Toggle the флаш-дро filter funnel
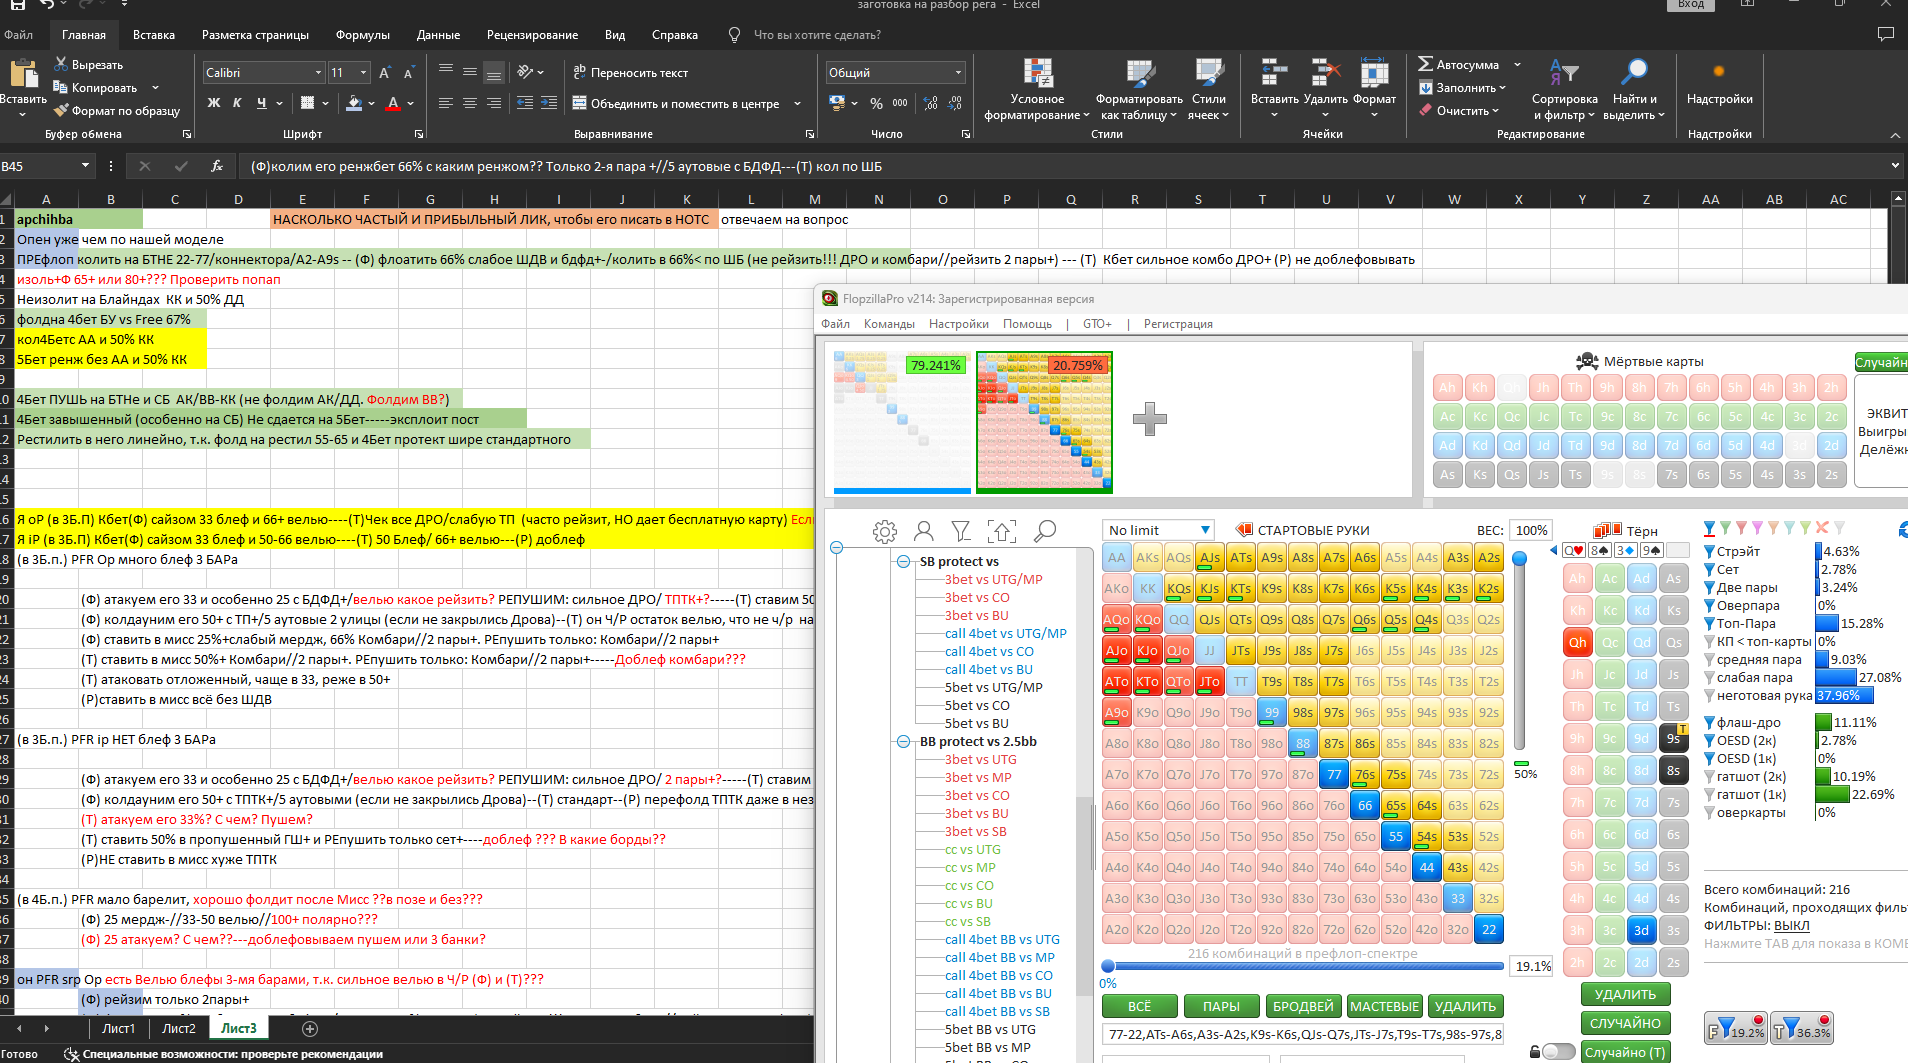The height and width of the screenshot is (1063, 1908). (x=1709, y=722)
